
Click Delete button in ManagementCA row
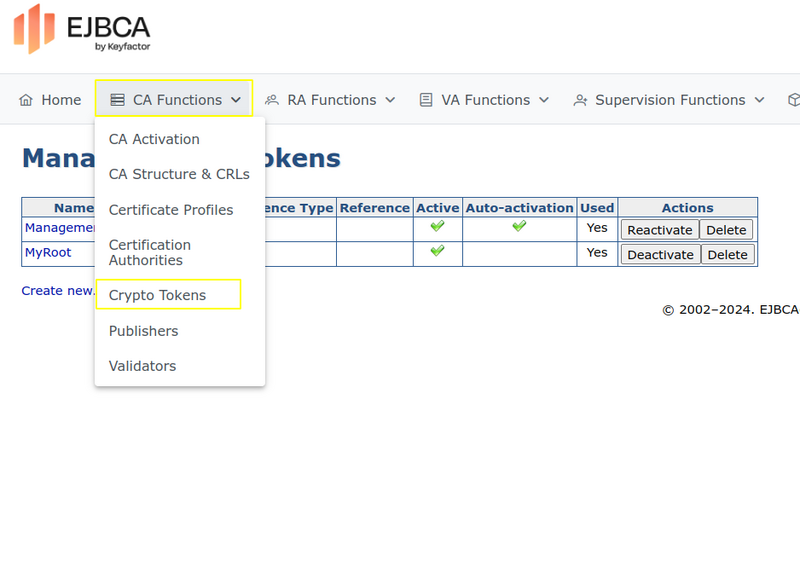[726, 230]
